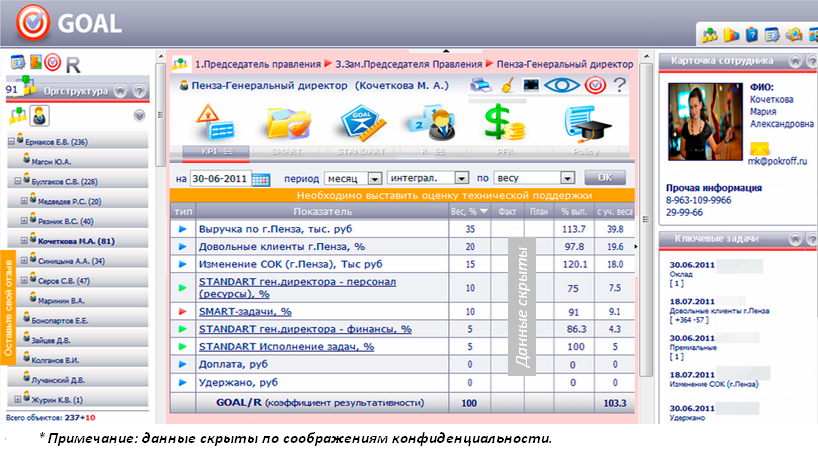Click the small target icon beside R

[x=52, y=63]
